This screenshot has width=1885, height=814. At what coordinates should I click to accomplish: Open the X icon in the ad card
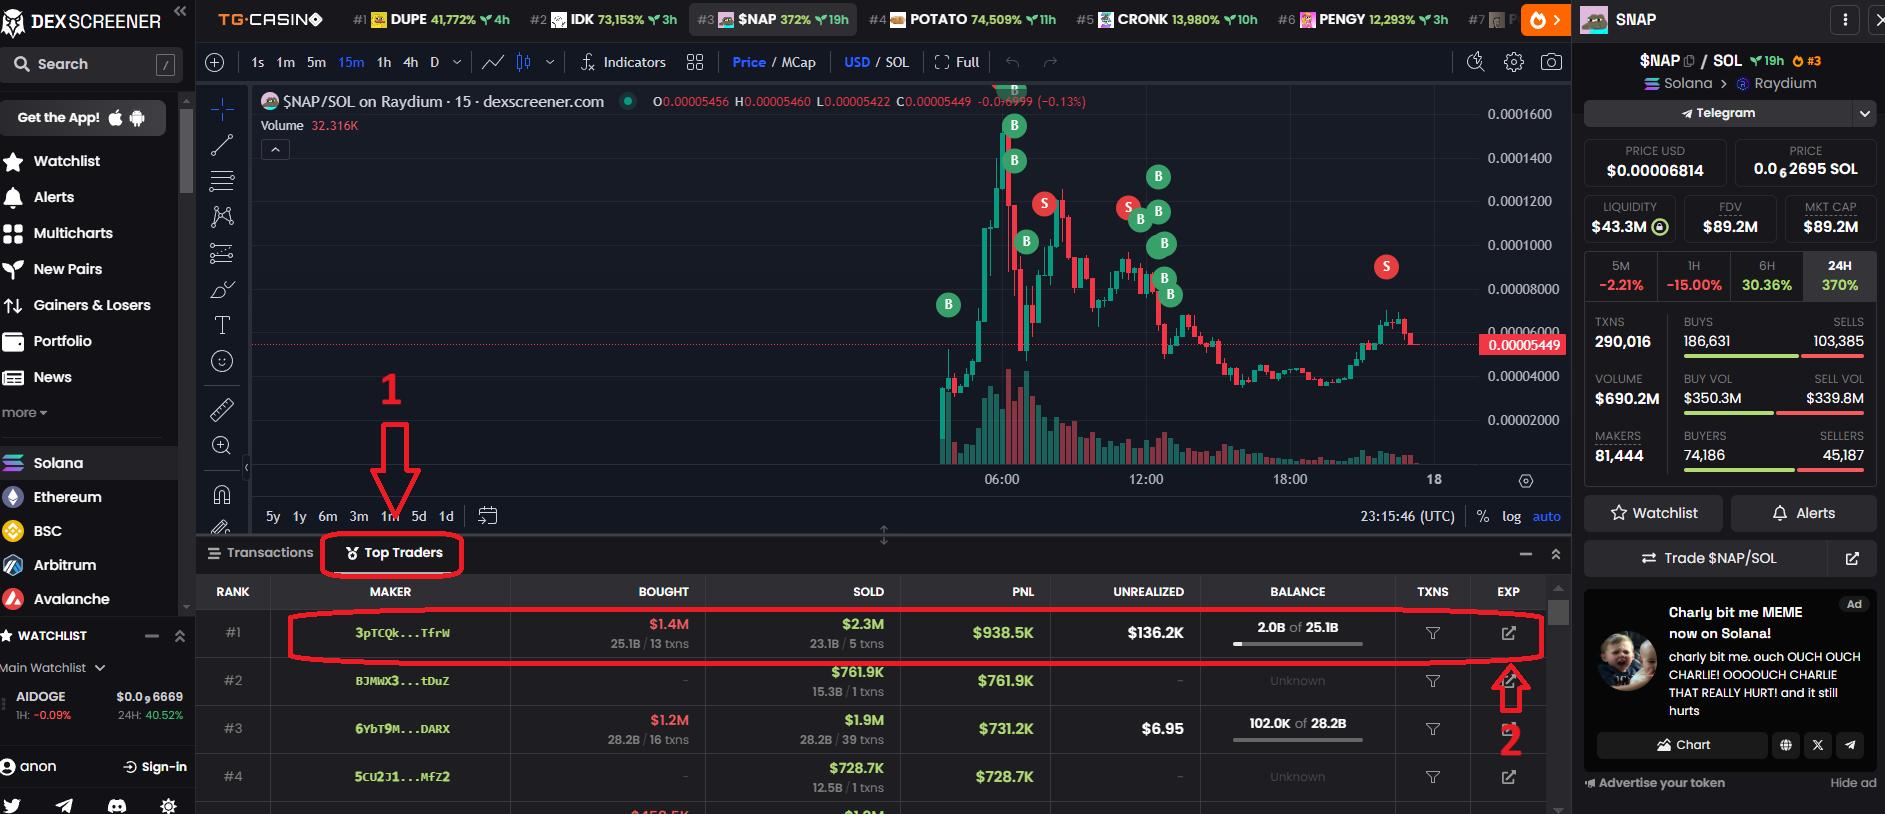(x=1818, y=745)
